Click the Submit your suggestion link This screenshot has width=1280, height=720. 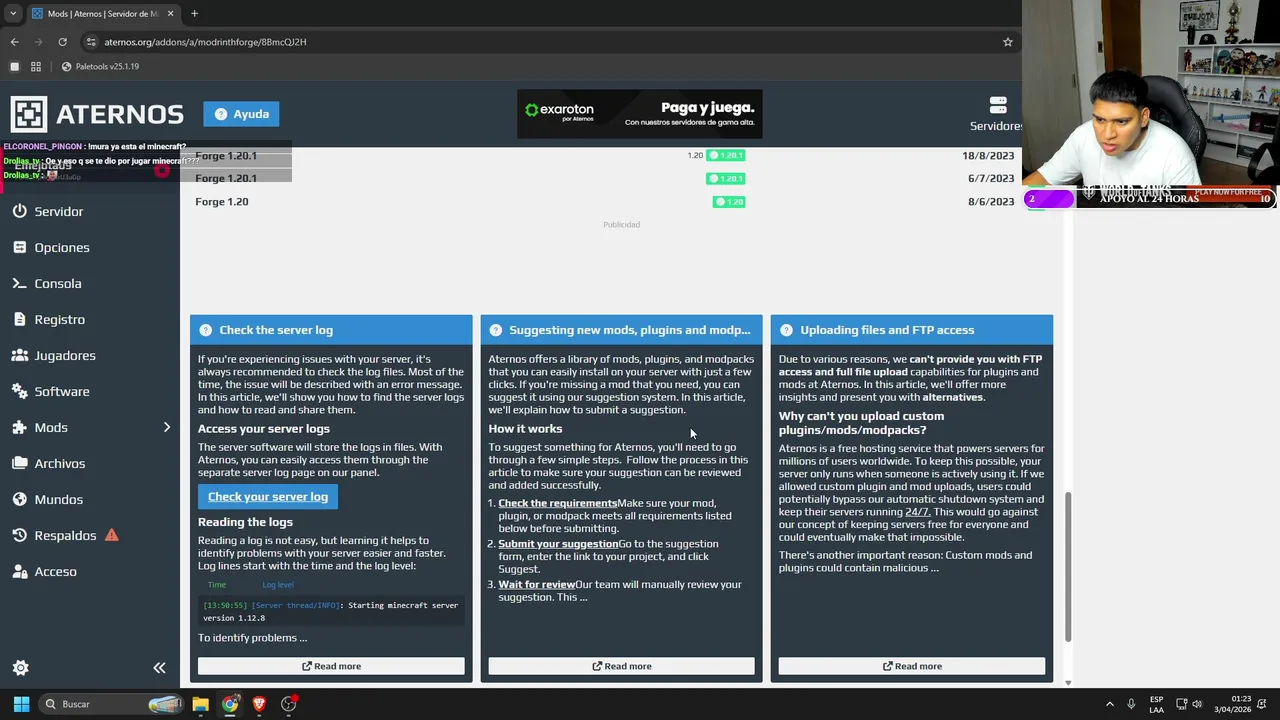[558, 544]
